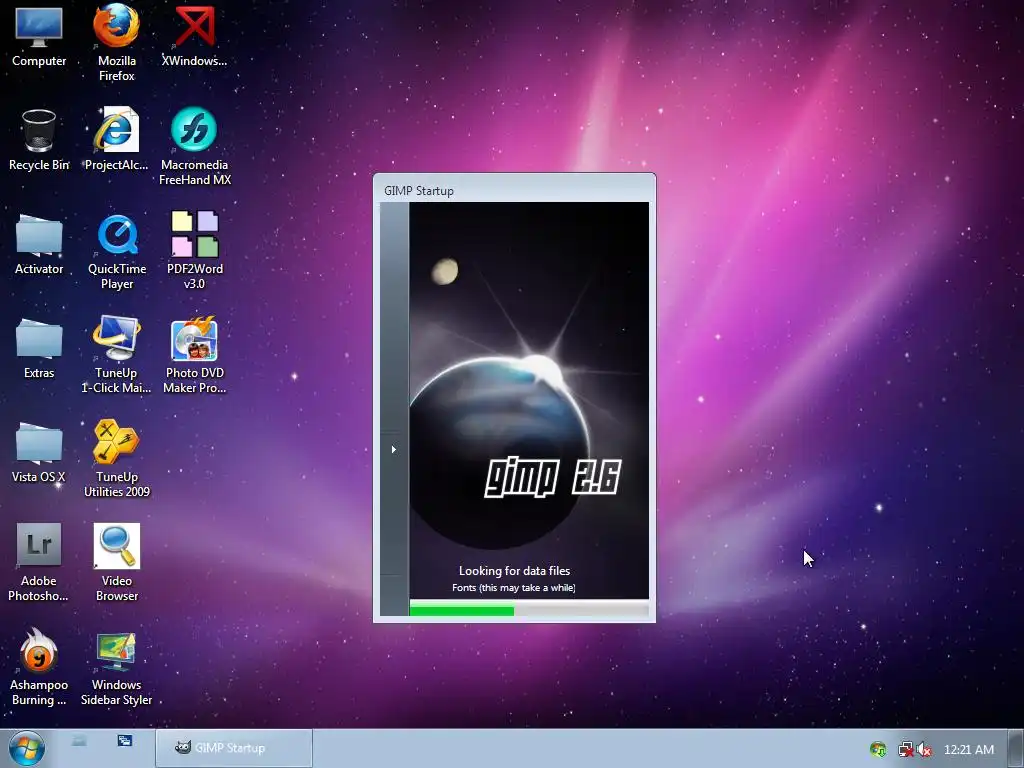Click the GIMP Startup window title bar
1024x768 pixels.
click(514, 190)
